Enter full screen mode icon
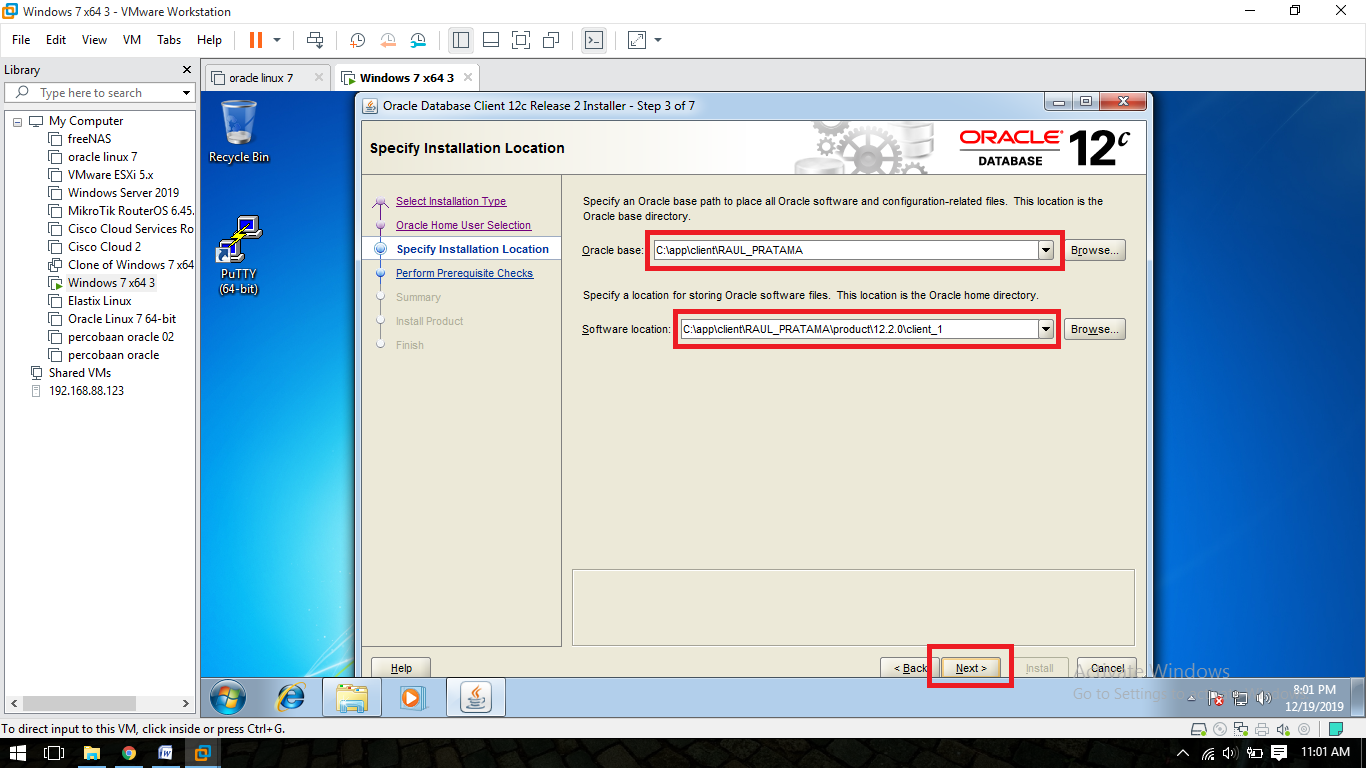 click(x=520, y=40)
